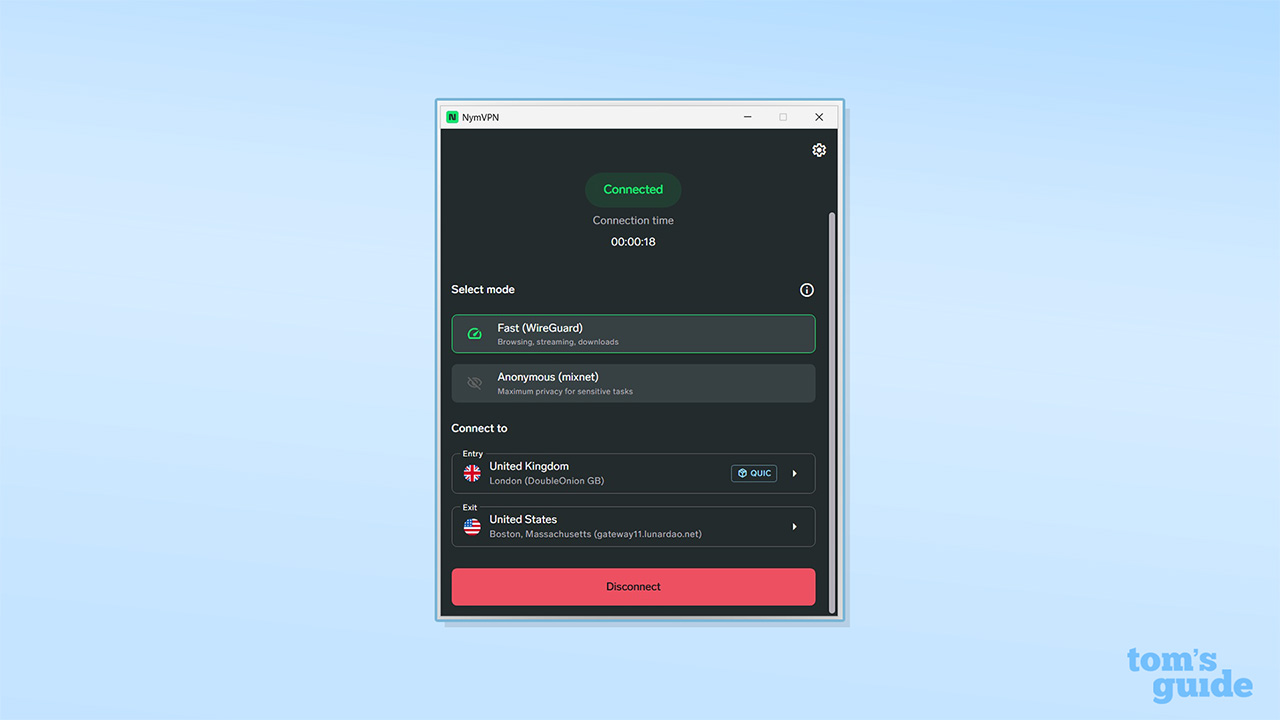Open the United States exit hop chevron
Viewport: 1280px width, 720px height.
click(795, 526)
